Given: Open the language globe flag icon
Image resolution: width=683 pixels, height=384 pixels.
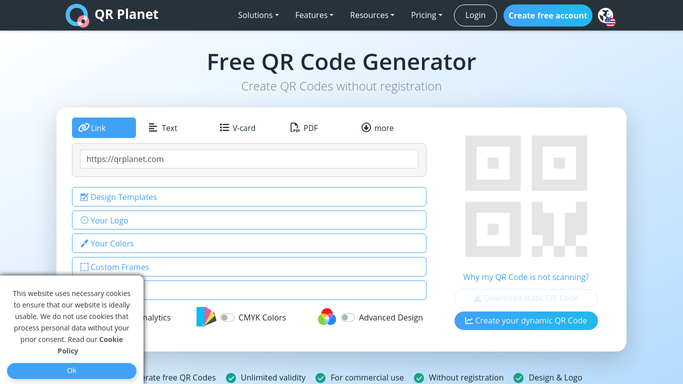Looking at the screenshot, I should point(606,16).
